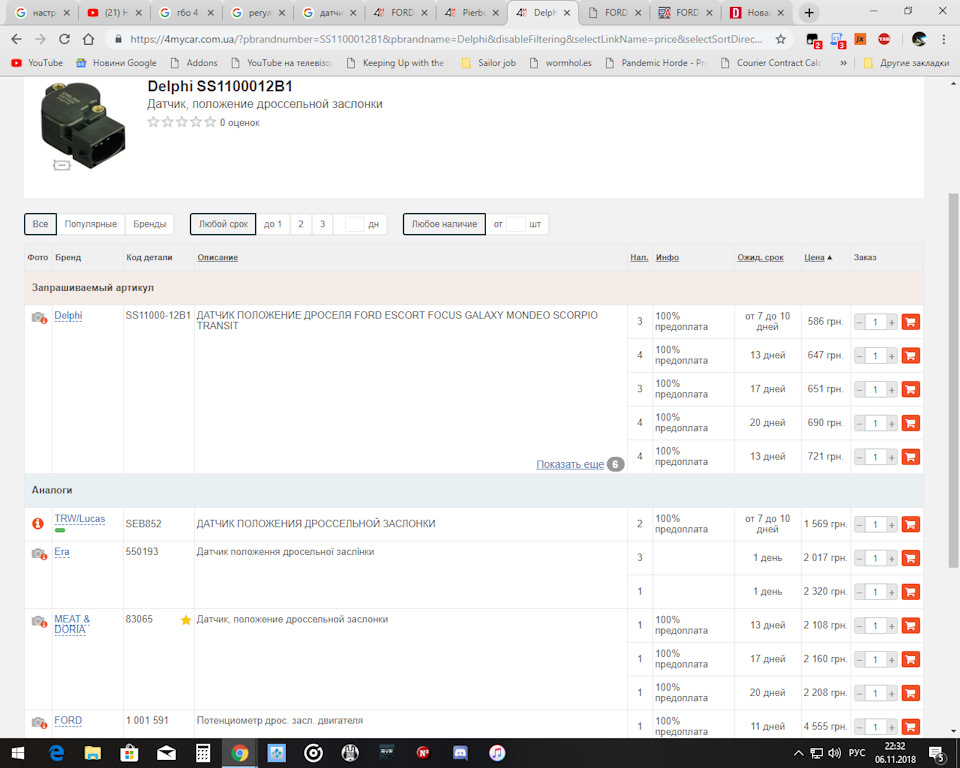Decrease quantity for the 586 грн. offer
The height and width of the screenshot is (768, 960).
tap(860, 322)
